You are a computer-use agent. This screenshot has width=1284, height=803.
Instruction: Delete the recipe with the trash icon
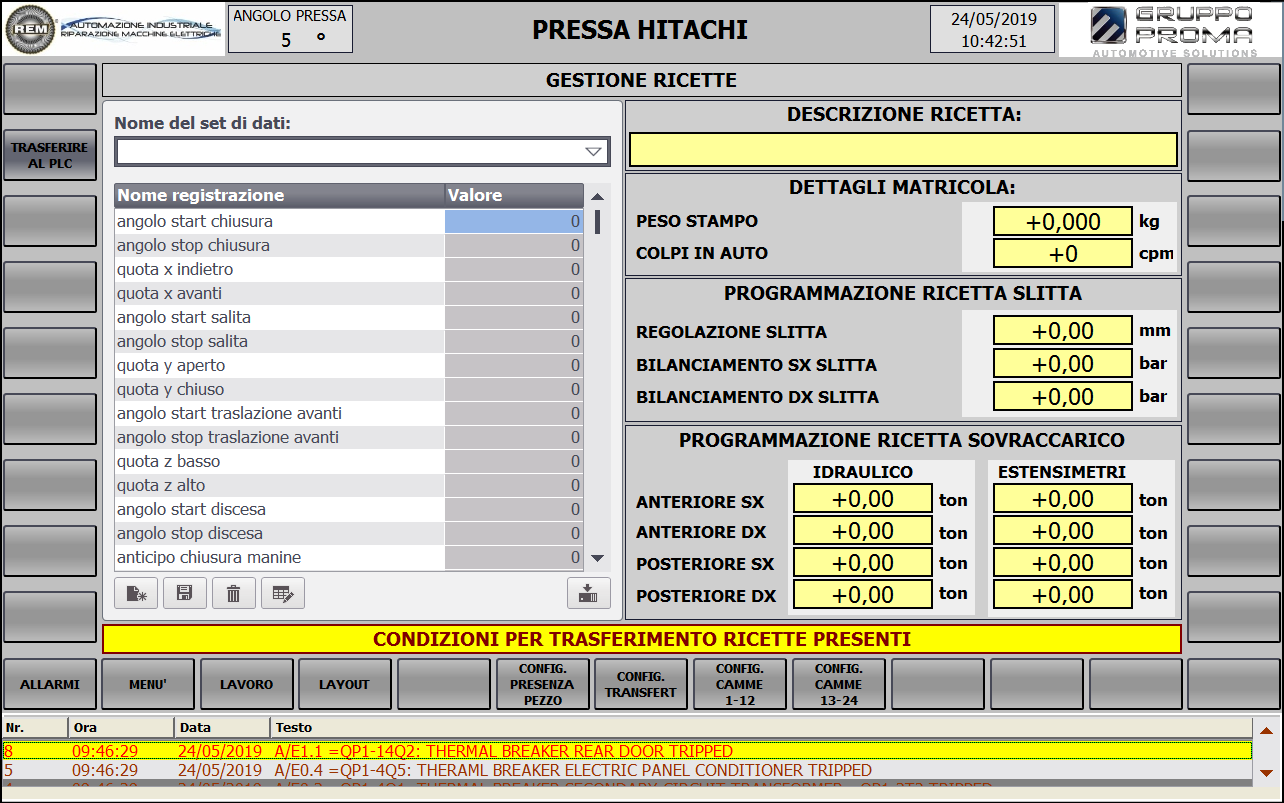click(234, 593)
